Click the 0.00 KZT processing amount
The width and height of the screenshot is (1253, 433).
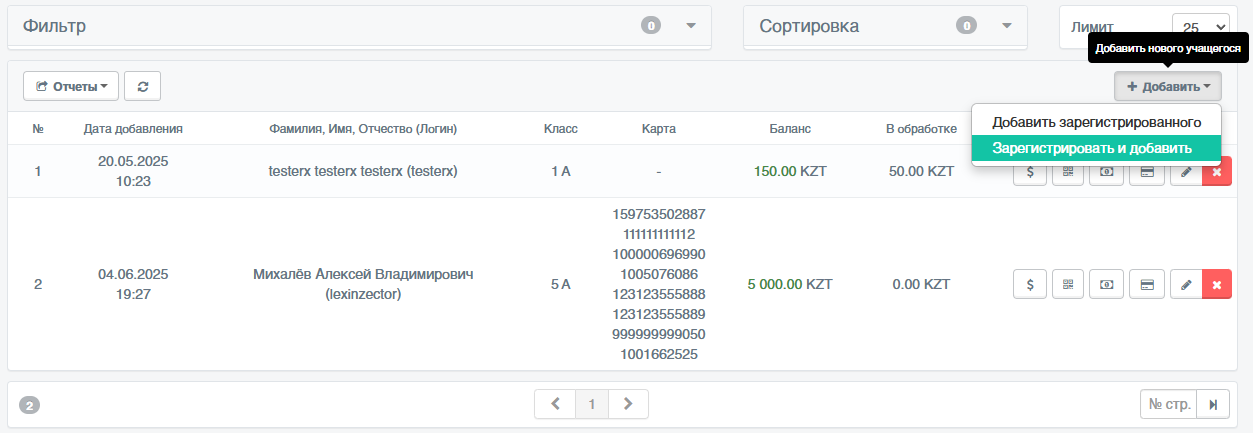[921, 284]
